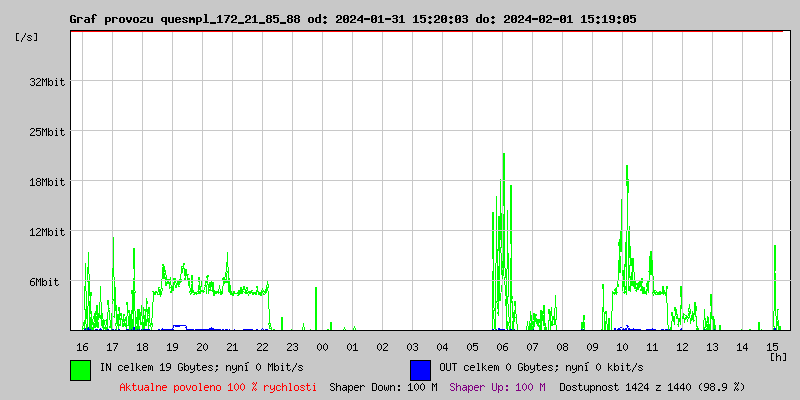Click the [/s] unit label
The height and width of the screenshot is (400, 800).
point(27,37)
